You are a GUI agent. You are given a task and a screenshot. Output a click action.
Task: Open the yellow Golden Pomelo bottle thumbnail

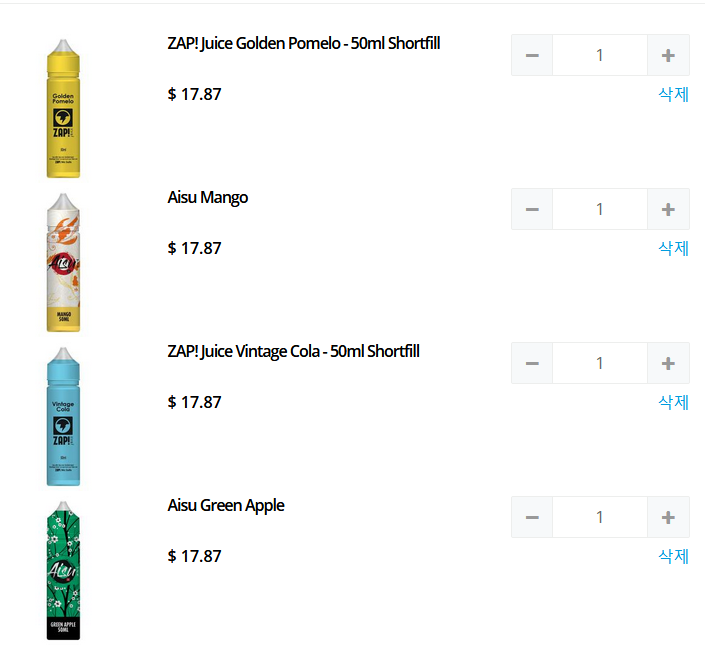[63, 108]
